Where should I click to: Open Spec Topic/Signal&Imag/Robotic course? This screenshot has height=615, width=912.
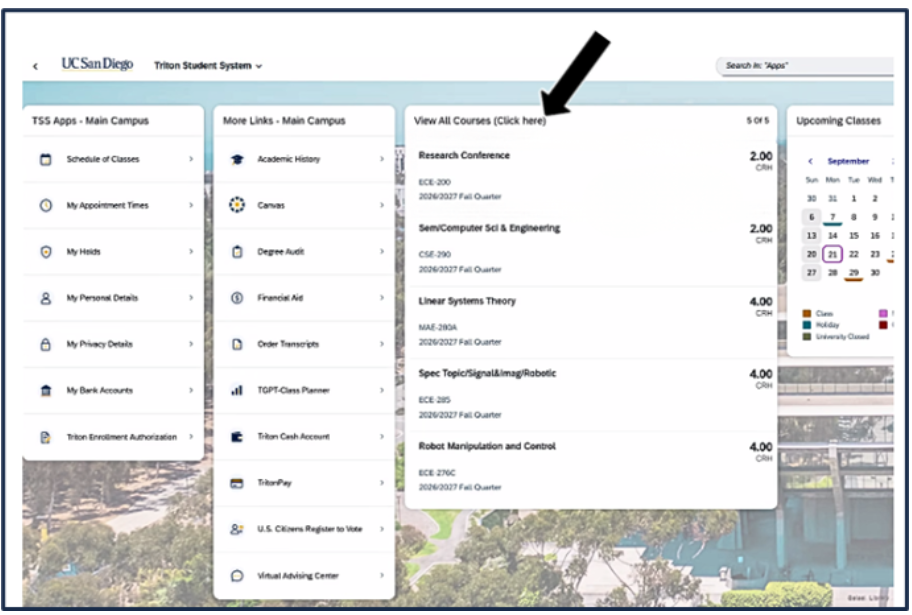[x=592, y=394]
